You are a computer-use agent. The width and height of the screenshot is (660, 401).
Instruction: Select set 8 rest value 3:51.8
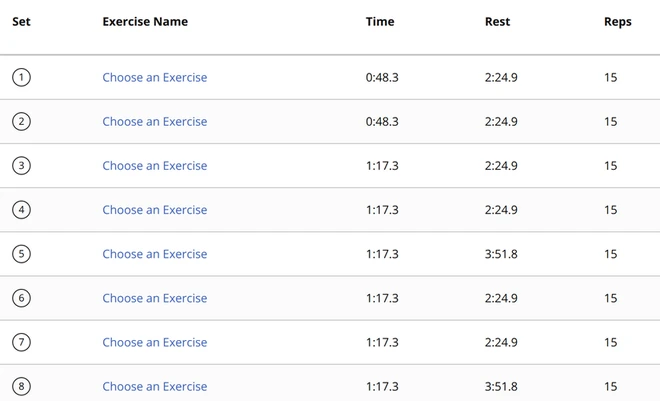pyautogui.click(x=501, y=386)
